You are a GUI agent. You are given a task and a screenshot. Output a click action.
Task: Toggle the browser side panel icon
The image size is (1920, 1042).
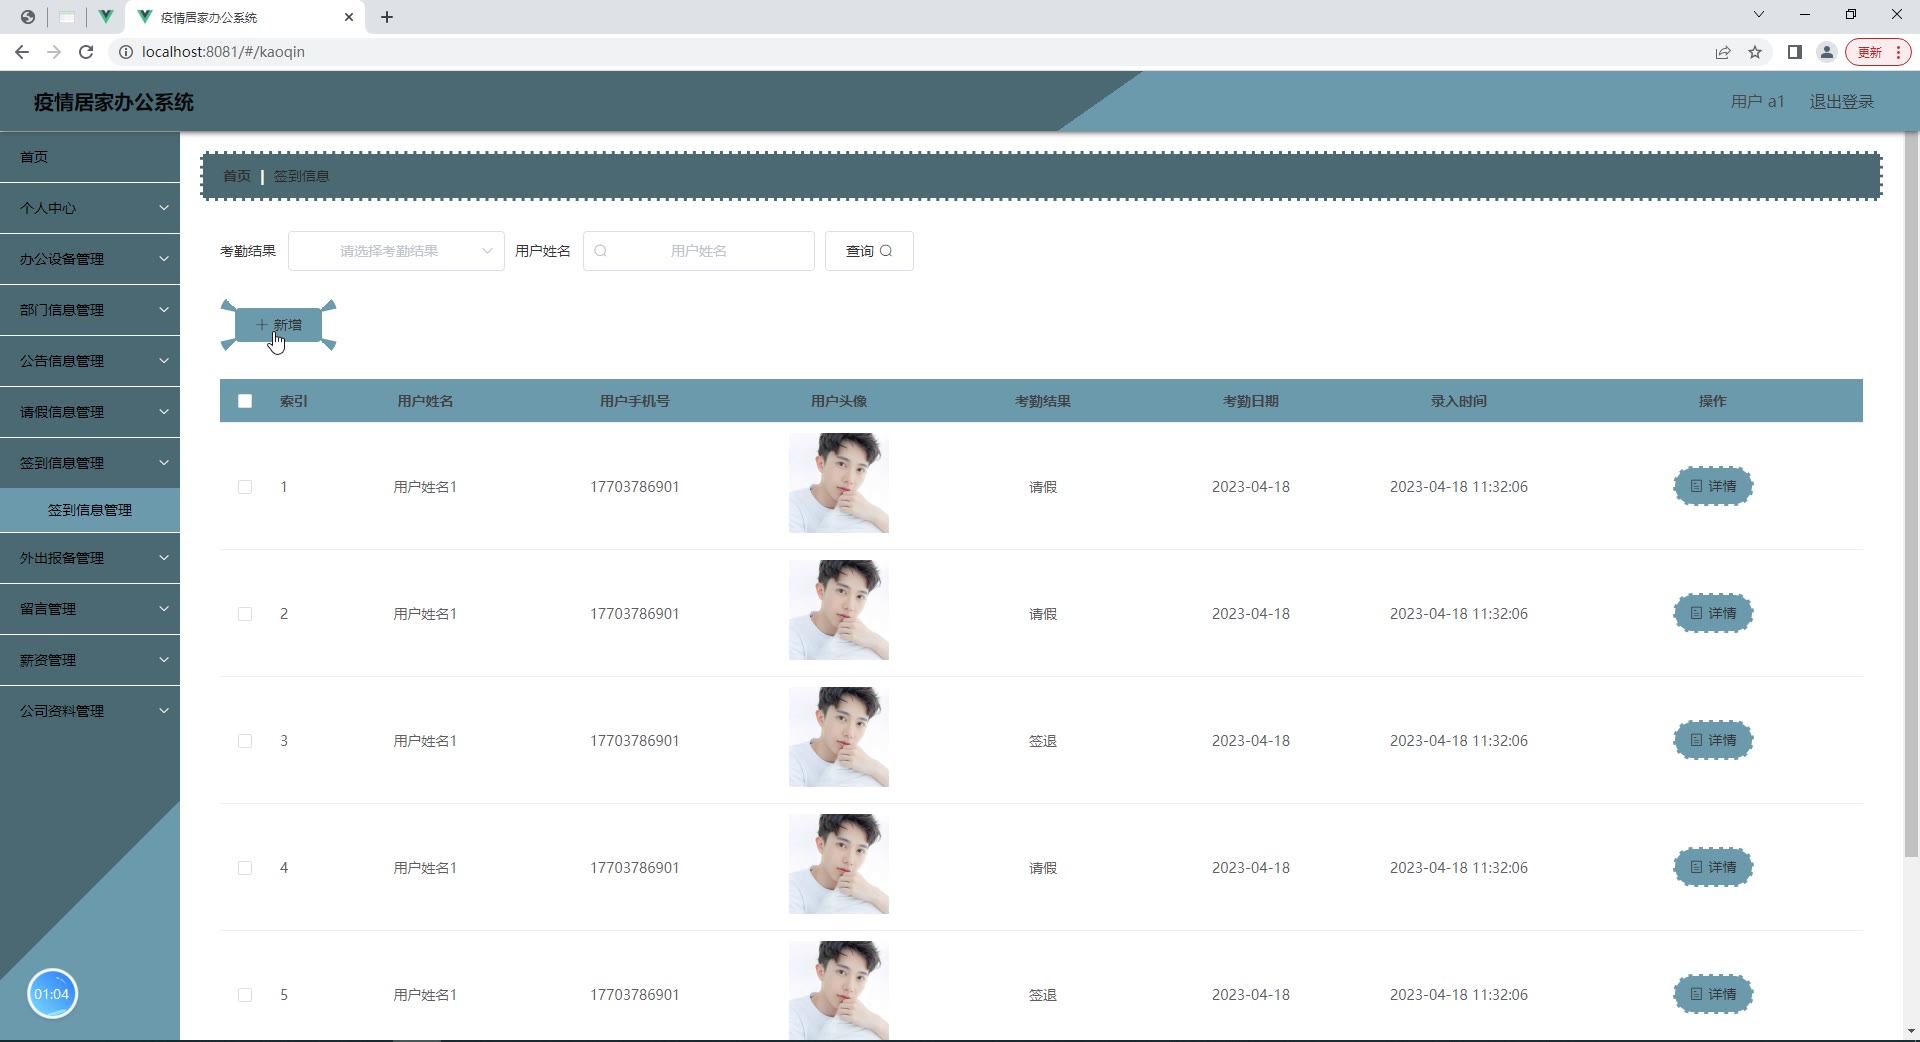pyautogui.click(x=1795, y=52)
